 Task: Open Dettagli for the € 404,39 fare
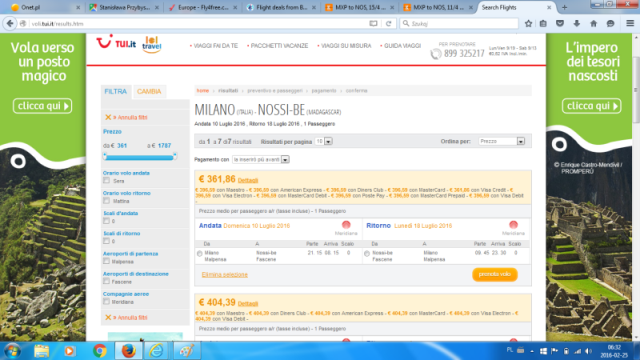tap(248, 304)
